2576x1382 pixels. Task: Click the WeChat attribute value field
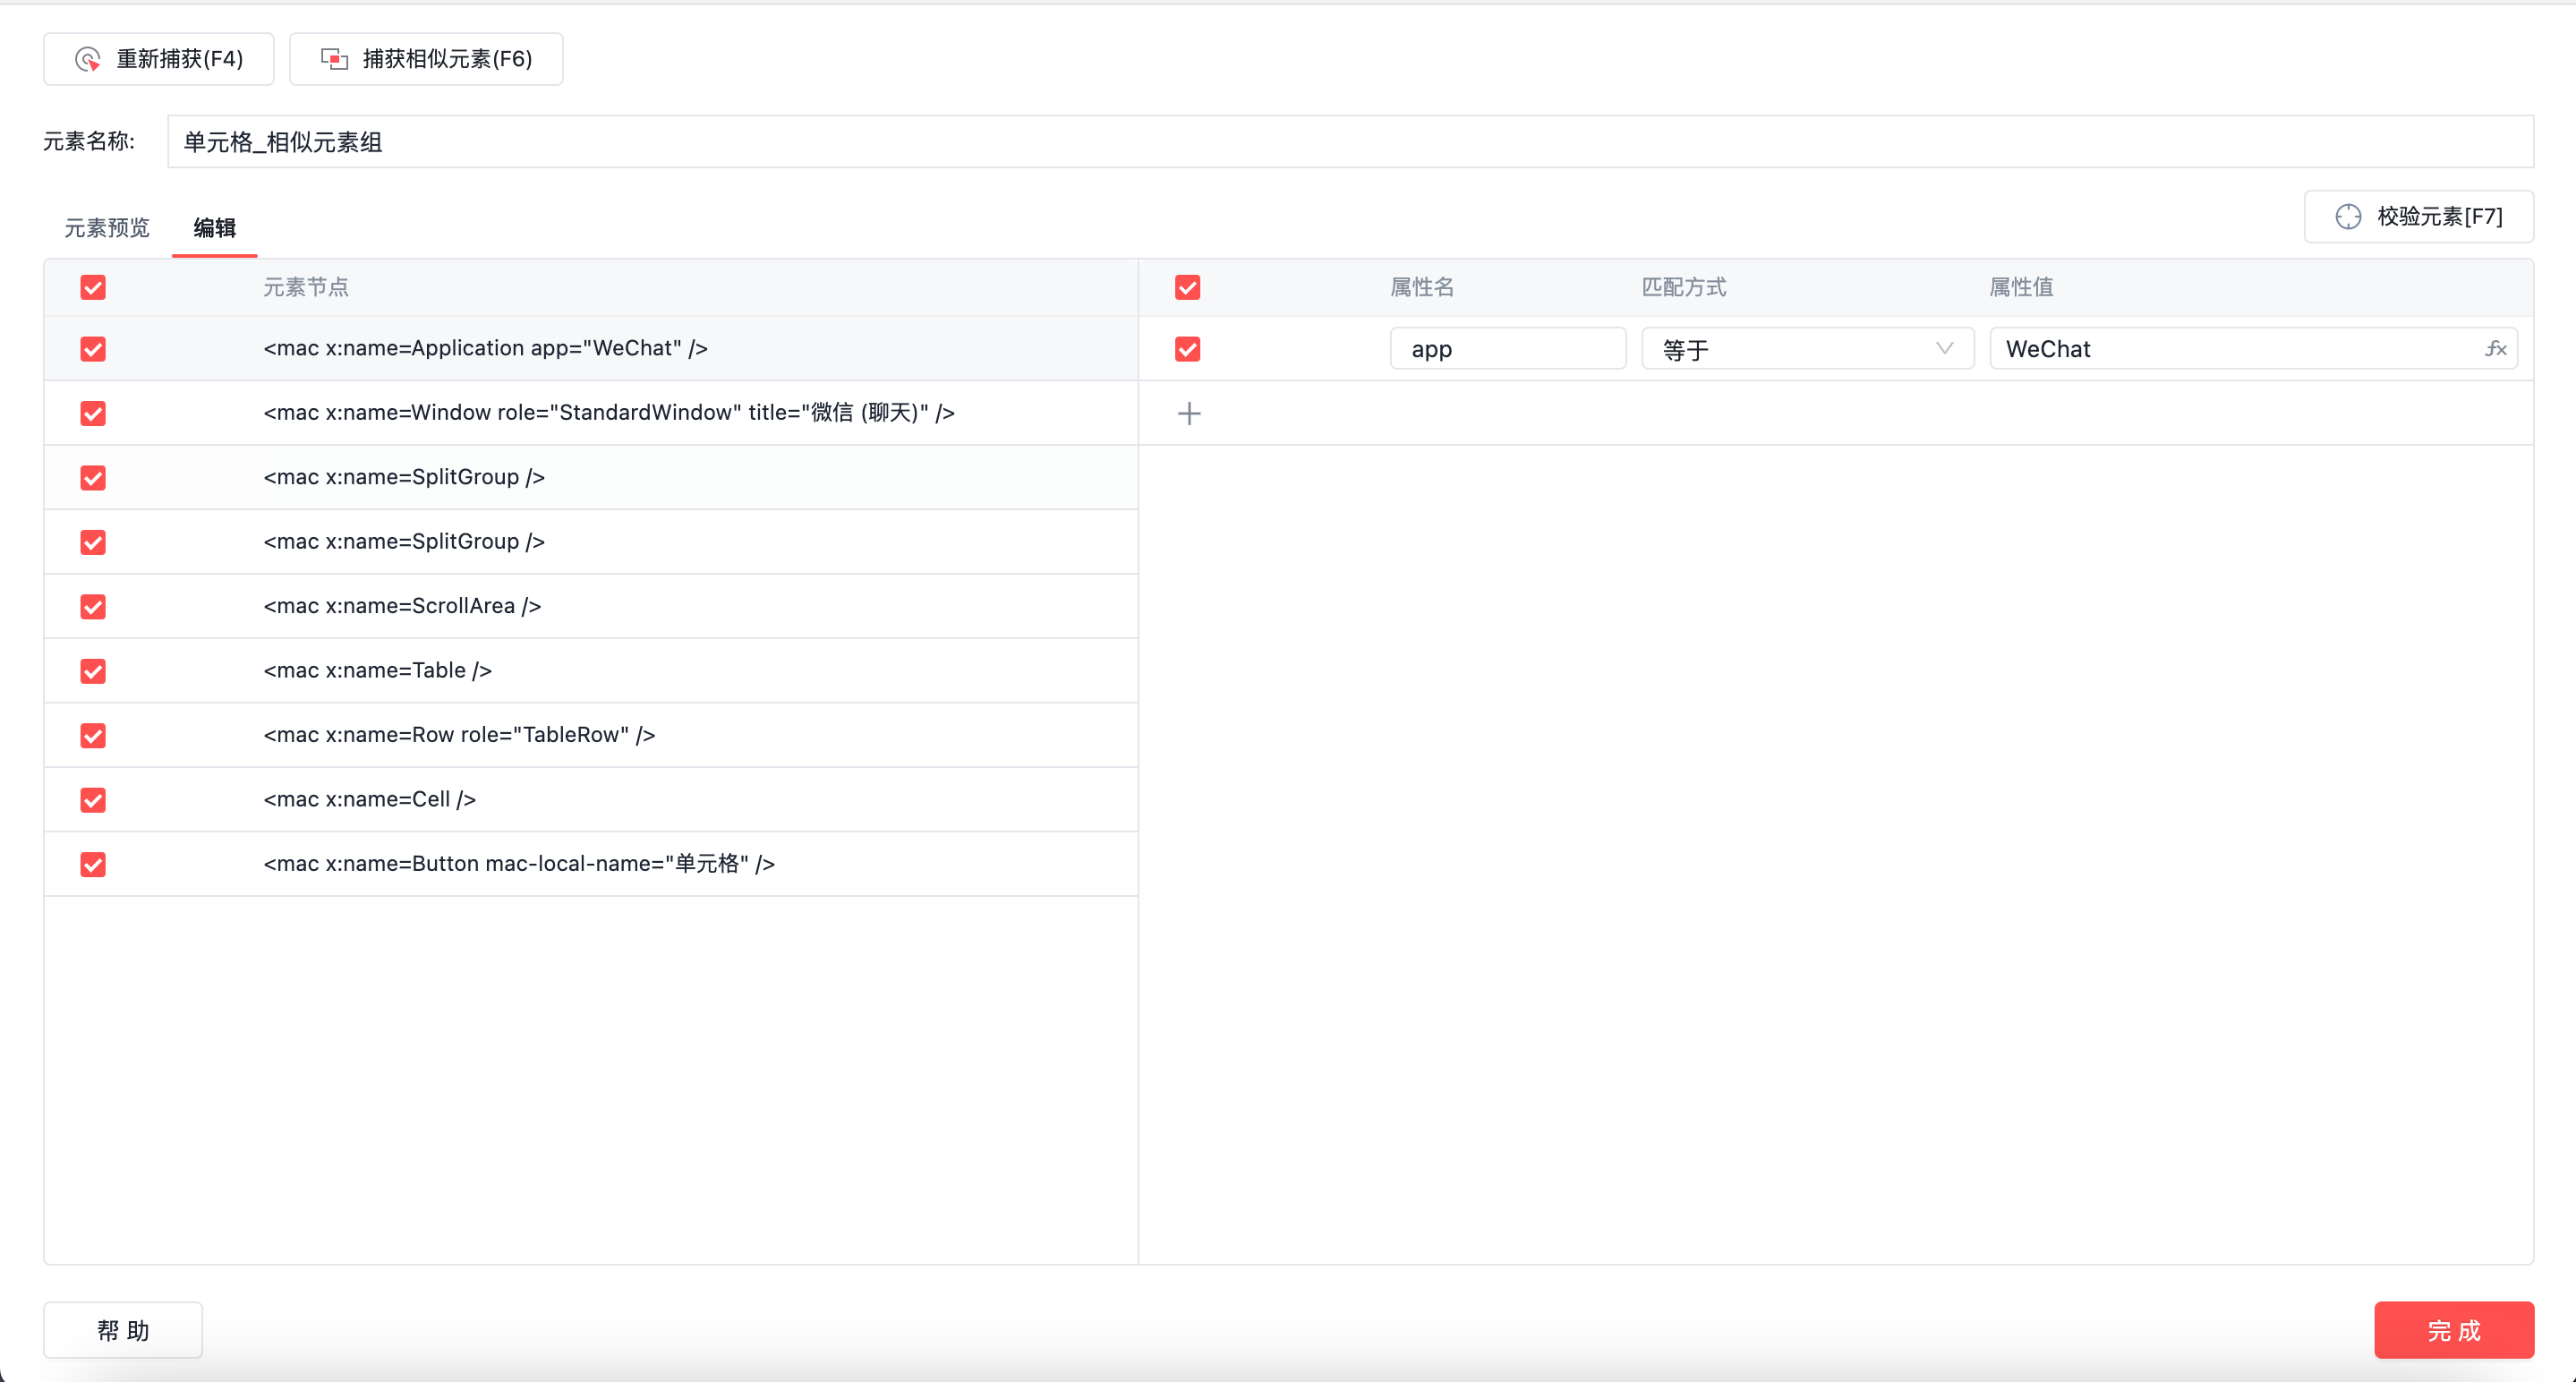pos(2230,349)
